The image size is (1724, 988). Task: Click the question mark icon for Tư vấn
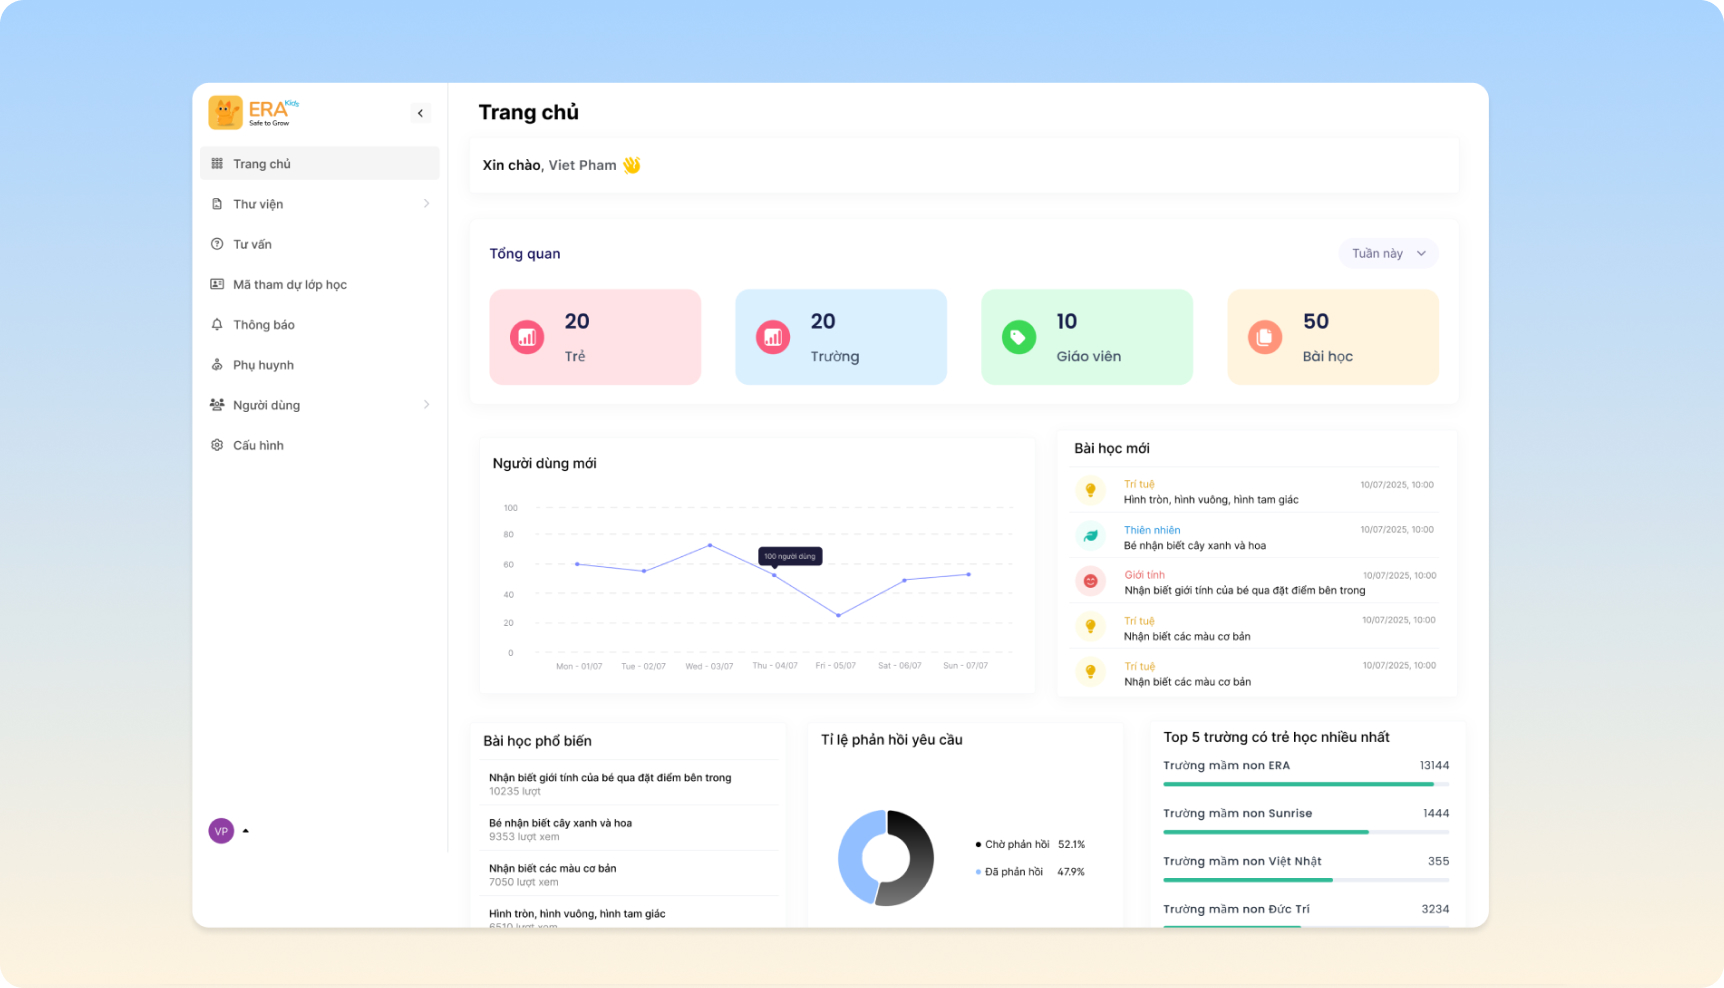click(x=217, y=244)
